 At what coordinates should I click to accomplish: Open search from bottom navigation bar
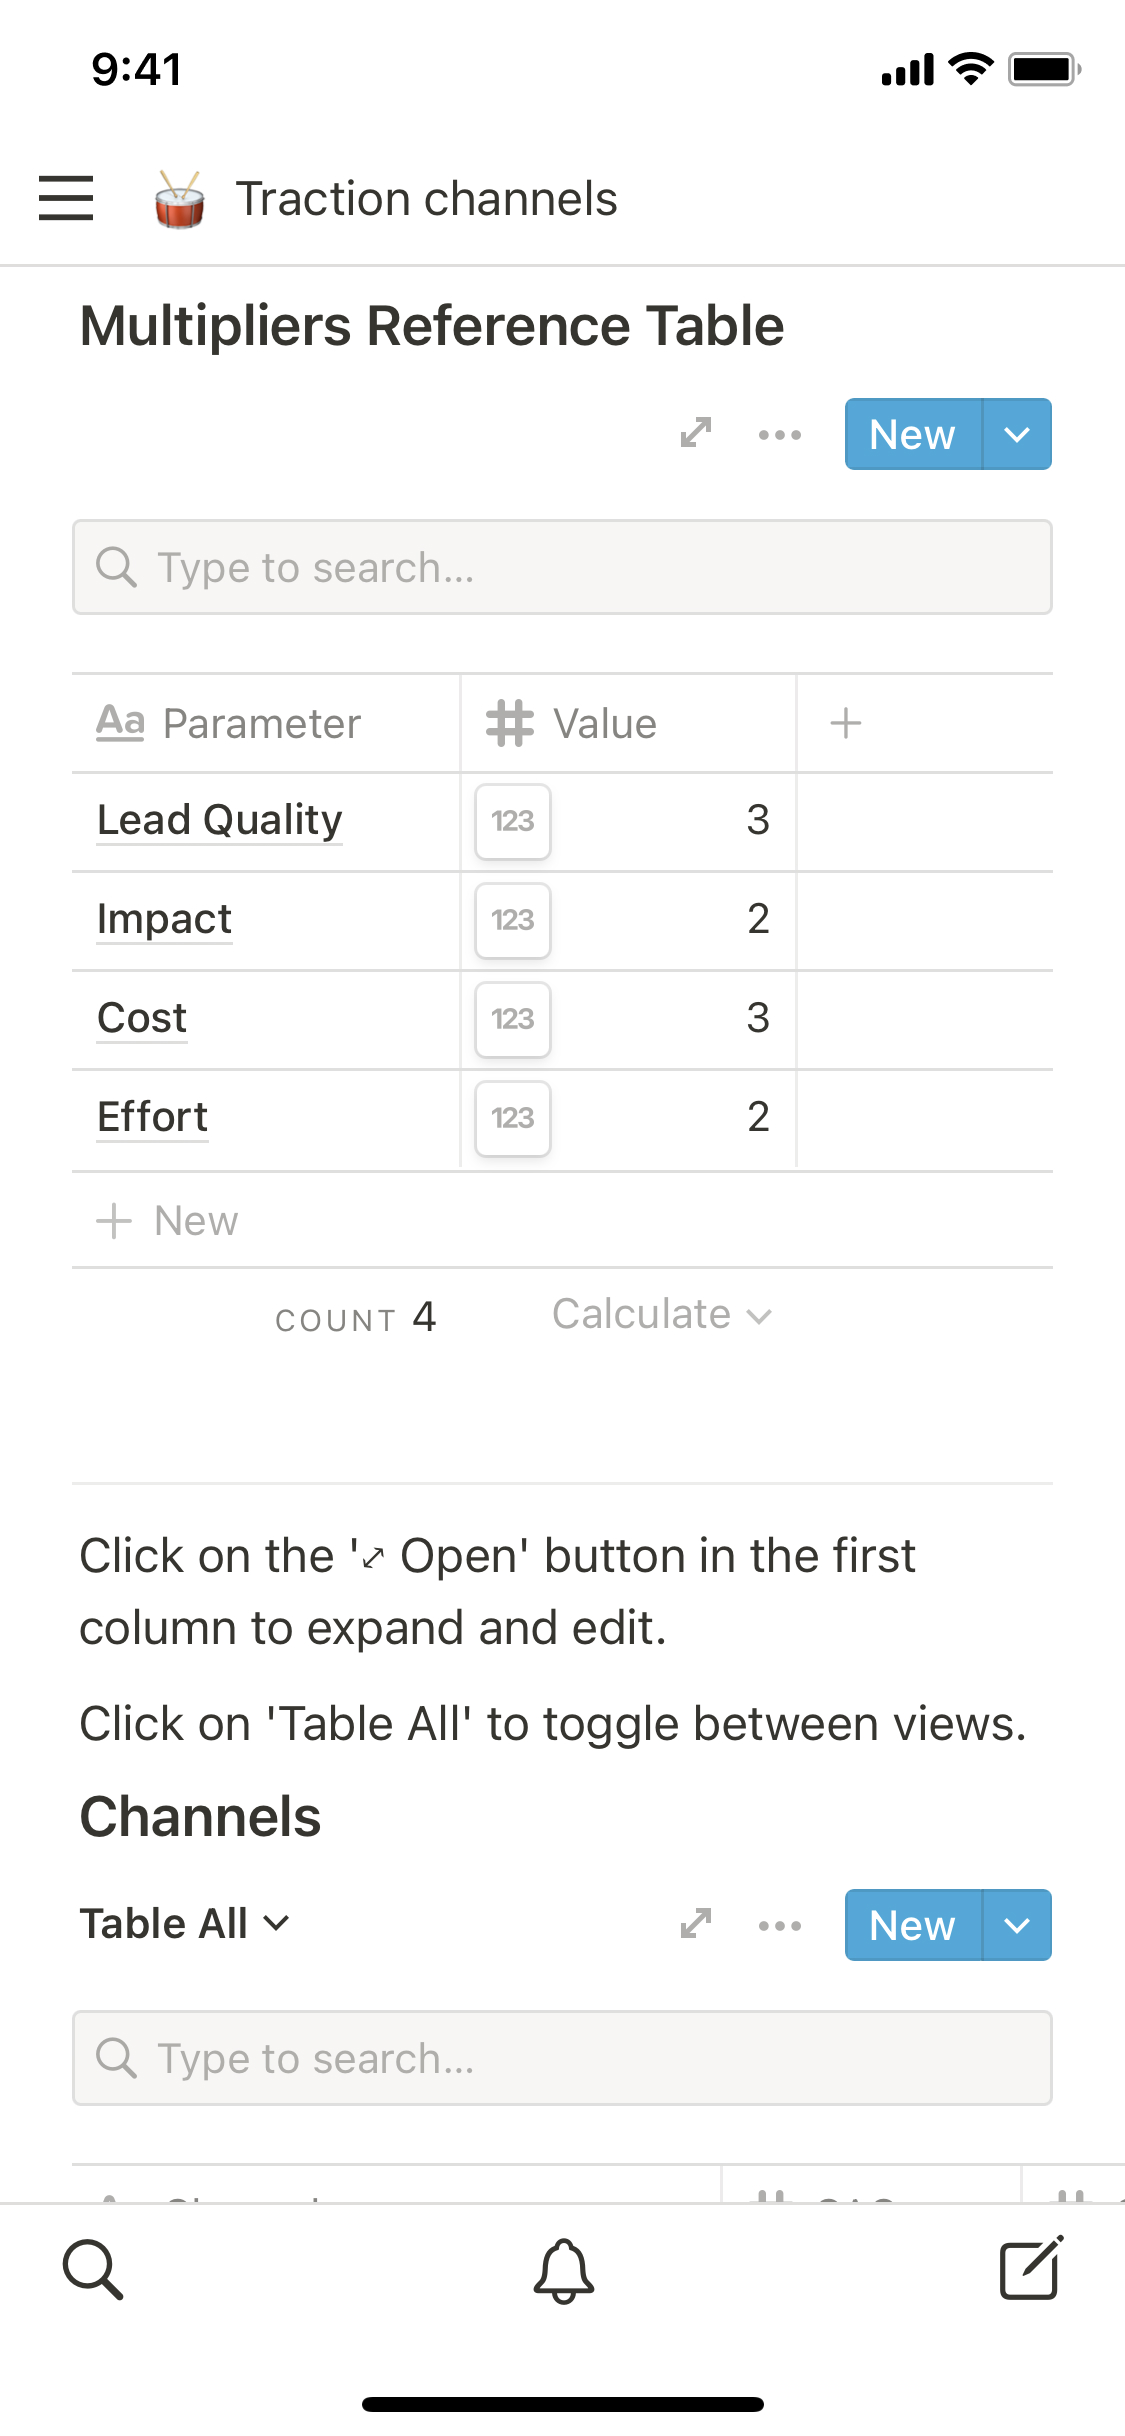point(93,2270)
